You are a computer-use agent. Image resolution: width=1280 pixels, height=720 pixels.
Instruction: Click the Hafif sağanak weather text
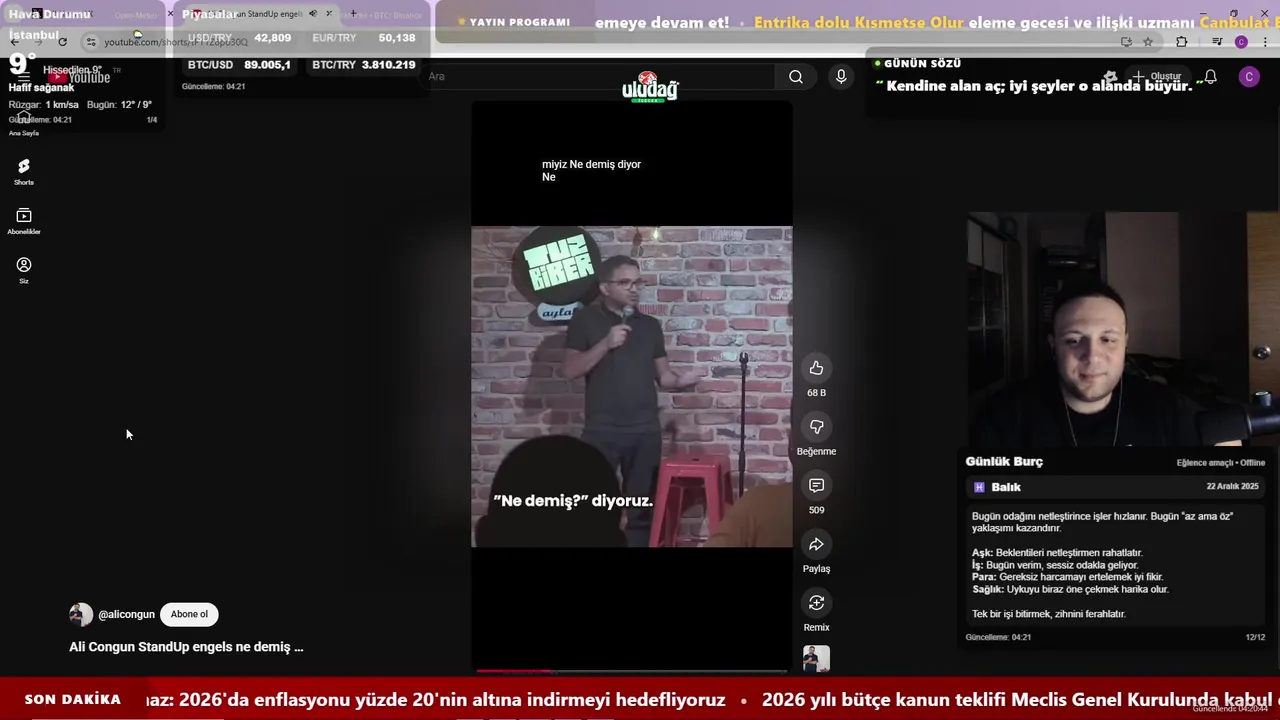click(41, 88)
